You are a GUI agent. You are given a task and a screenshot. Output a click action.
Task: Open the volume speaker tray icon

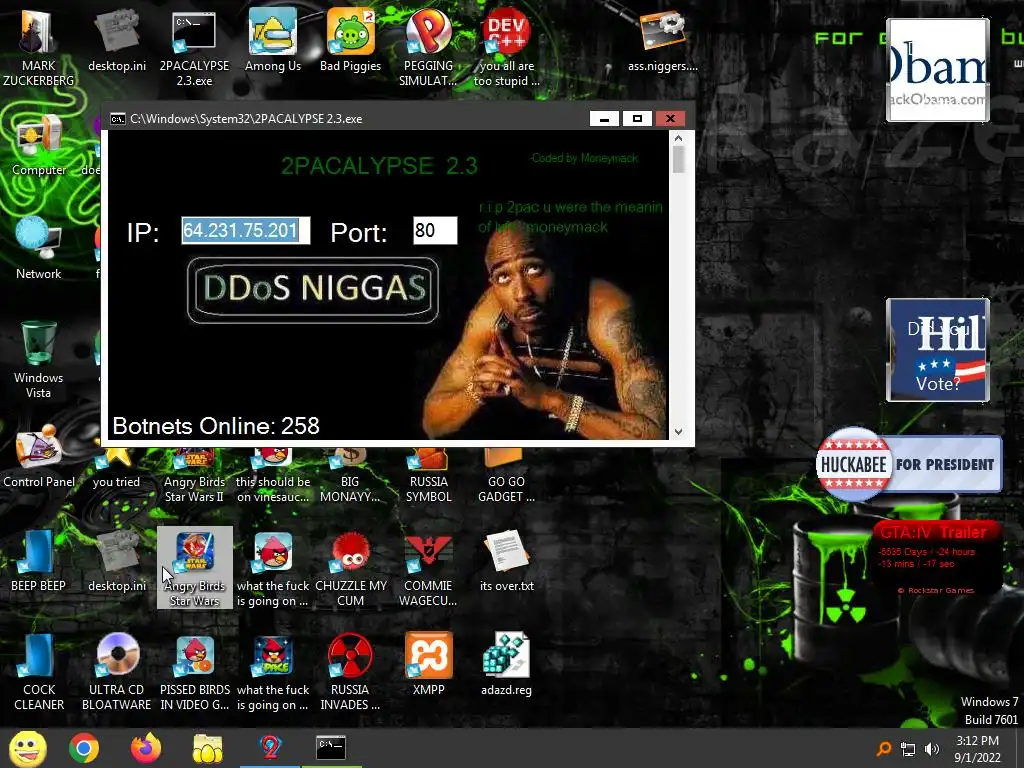point(932,749)
